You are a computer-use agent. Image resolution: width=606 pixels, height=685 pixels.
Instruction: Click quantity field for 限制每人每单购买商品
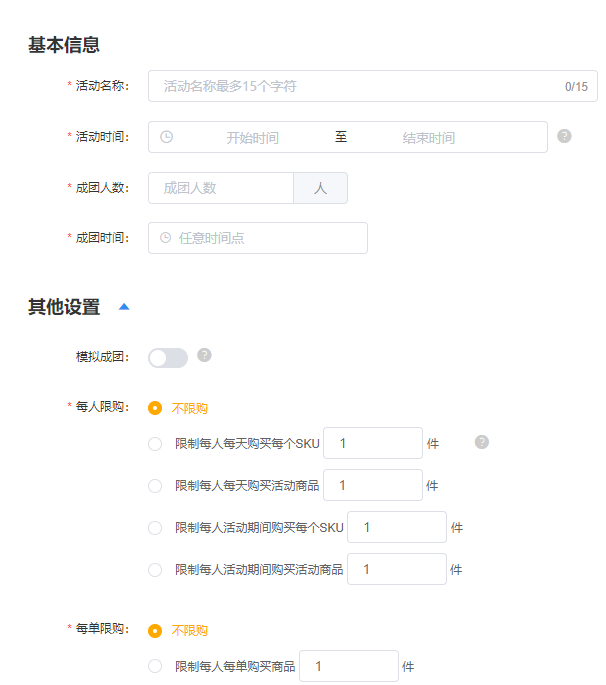349,667
